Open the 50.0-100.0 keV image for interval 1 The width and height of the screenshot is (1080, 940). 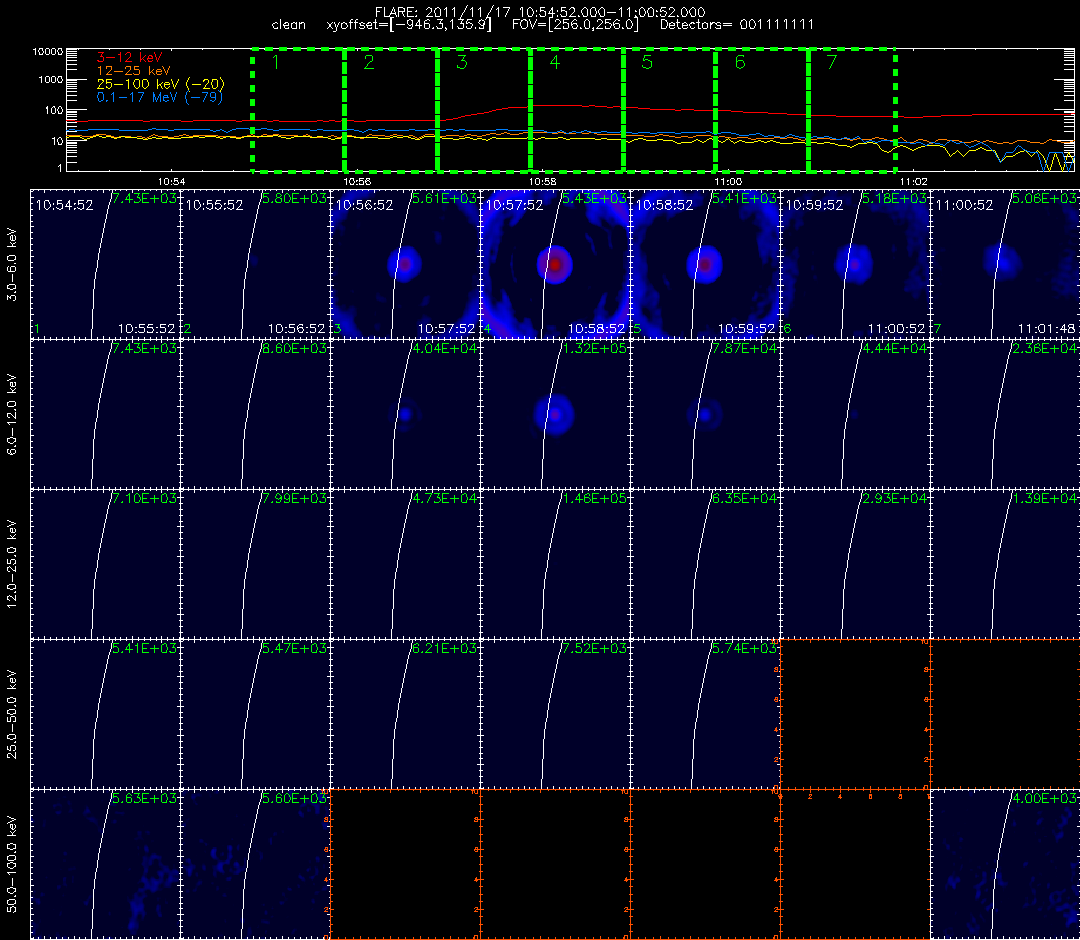(x=105, y=864)
